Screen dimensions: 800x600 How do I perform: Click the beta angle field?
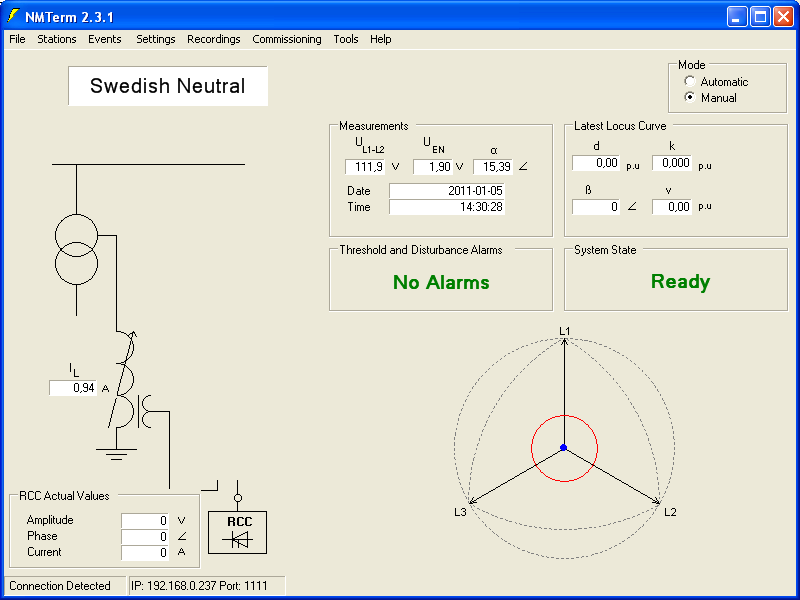595,207
